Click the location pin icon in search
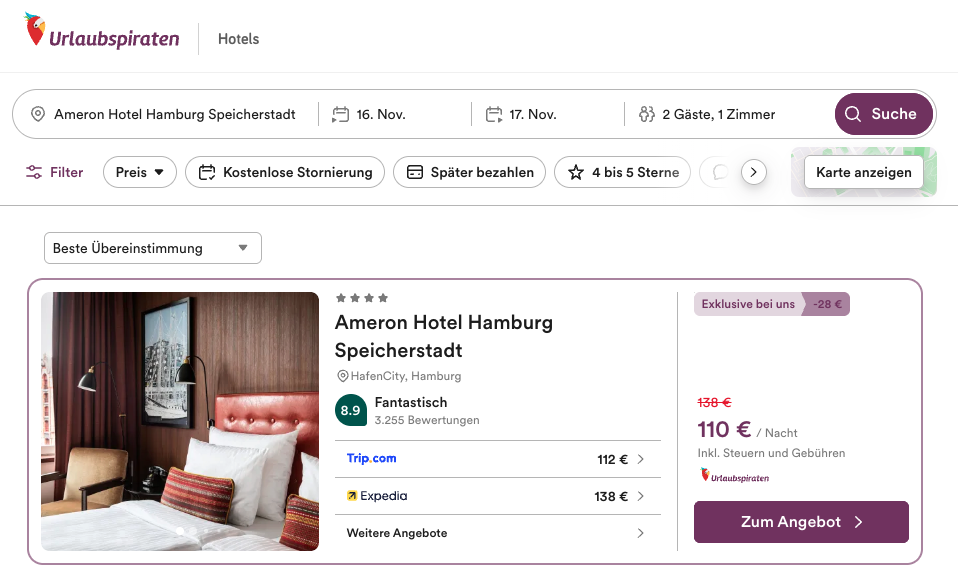The height and width of the screenshot is (586, 958). [38, 114]
